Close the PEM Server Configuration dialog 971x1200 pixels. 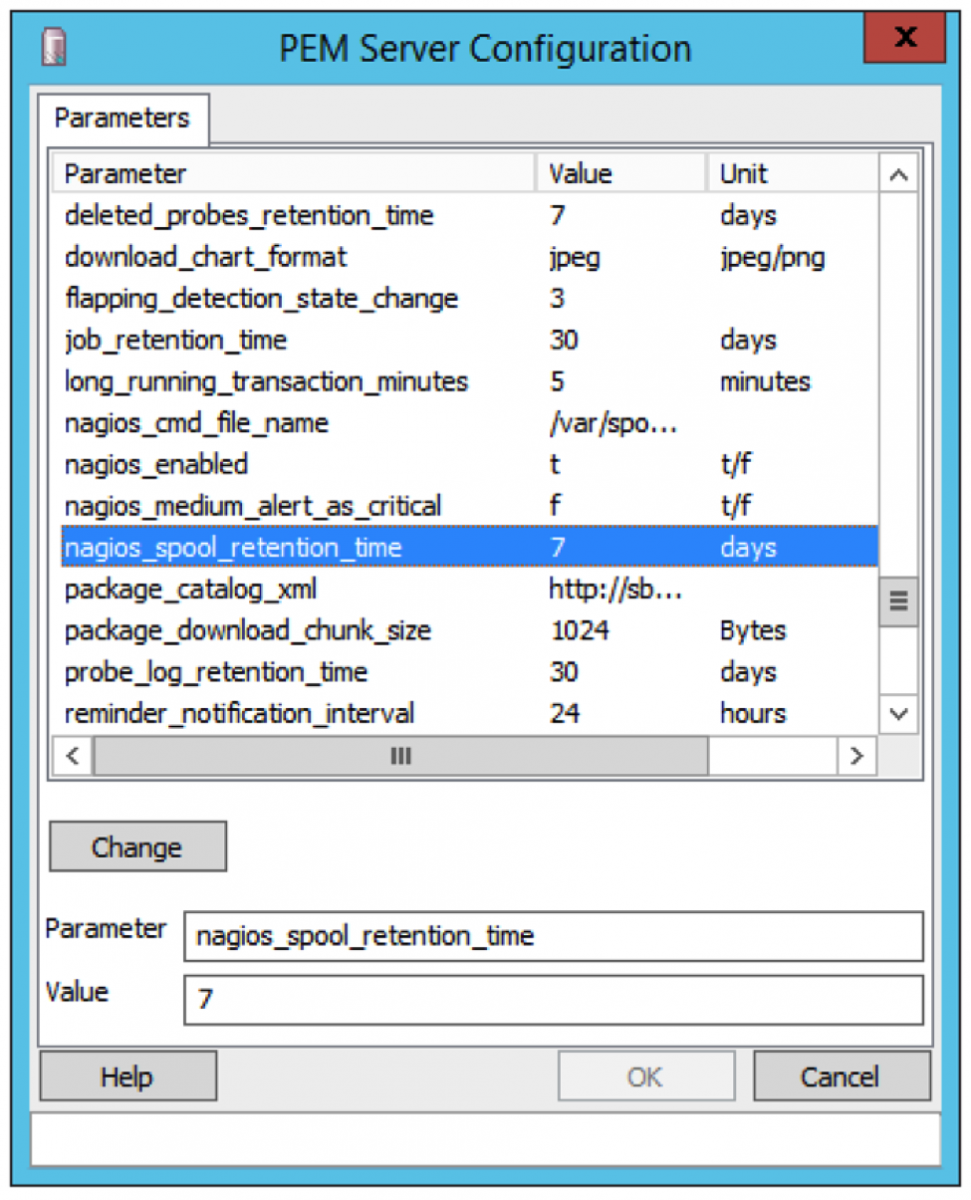click(x=905, y=38)
